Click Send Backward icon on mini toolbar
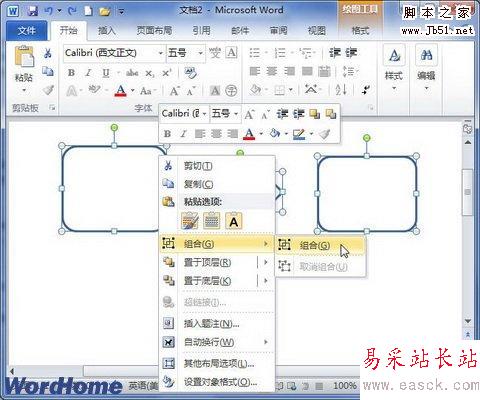Screen dimensions: 480x400 [331, 114]
